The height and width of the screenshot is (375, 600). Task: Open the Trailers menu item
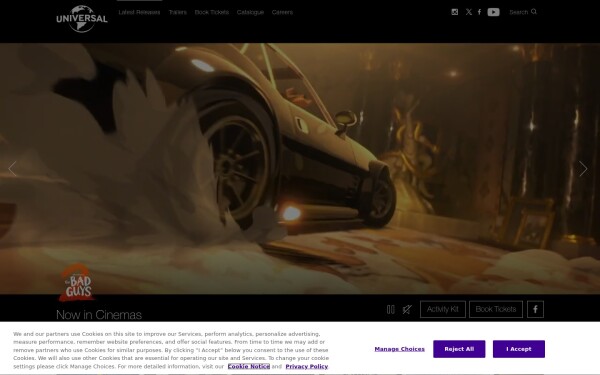click(x=178, y=12)
